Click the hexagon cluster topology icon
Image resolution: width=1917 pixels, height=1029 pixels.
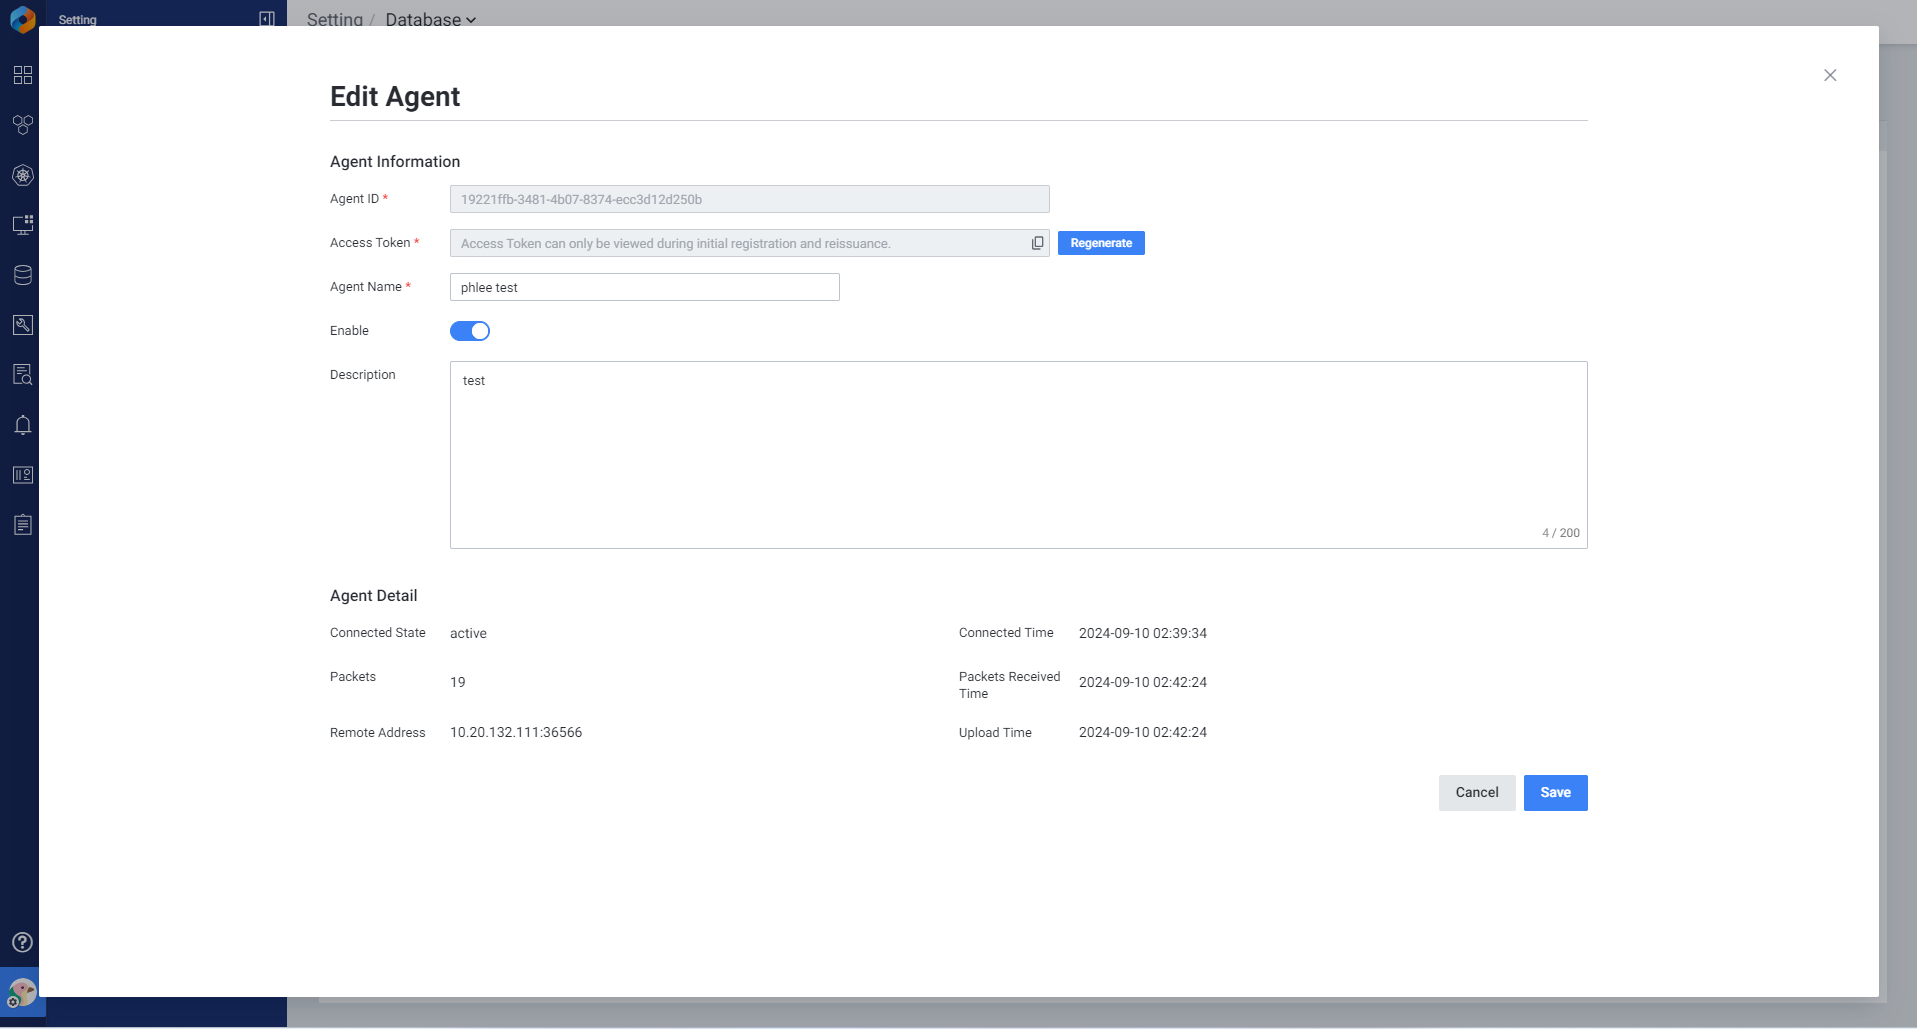[22, 125]
